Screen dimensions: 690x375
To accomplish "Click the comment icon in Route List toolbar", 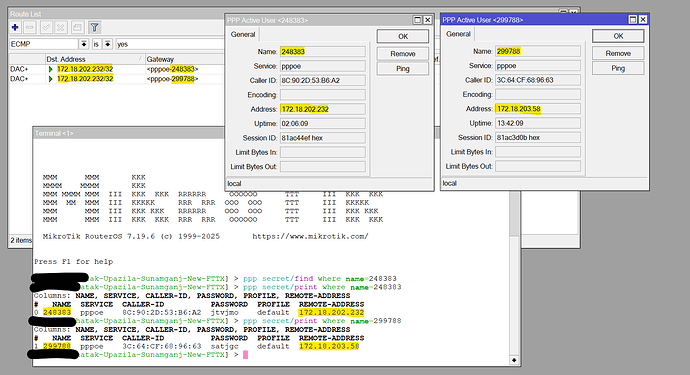I will click(x=77, y=27).
